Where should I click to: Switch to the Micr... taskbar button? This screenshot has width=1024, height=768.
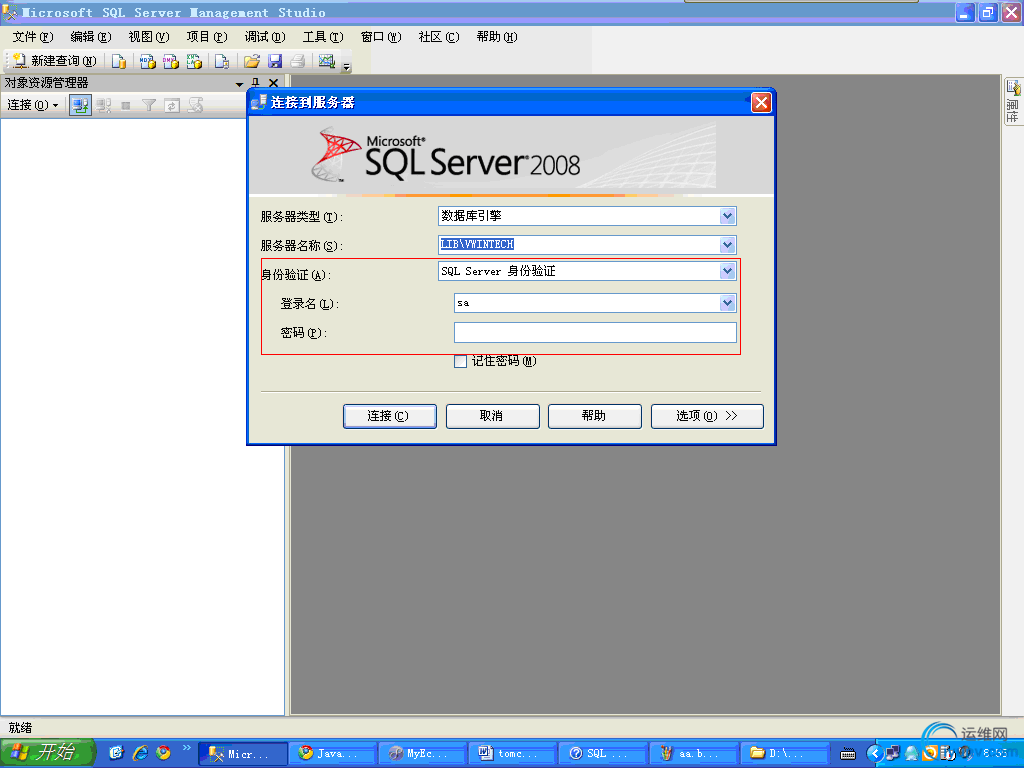(243, 754)
